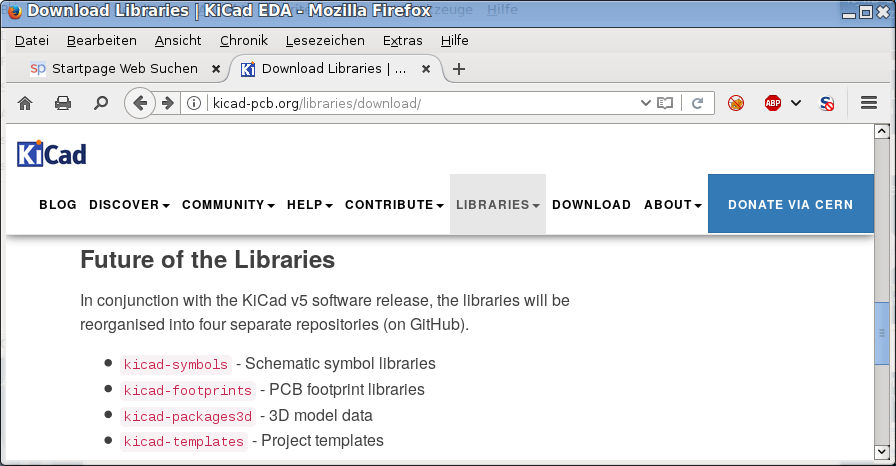Show site information icon in address bar
This screenshot has height=466, width=896.
pyautogui.click(x=194, y=103)
